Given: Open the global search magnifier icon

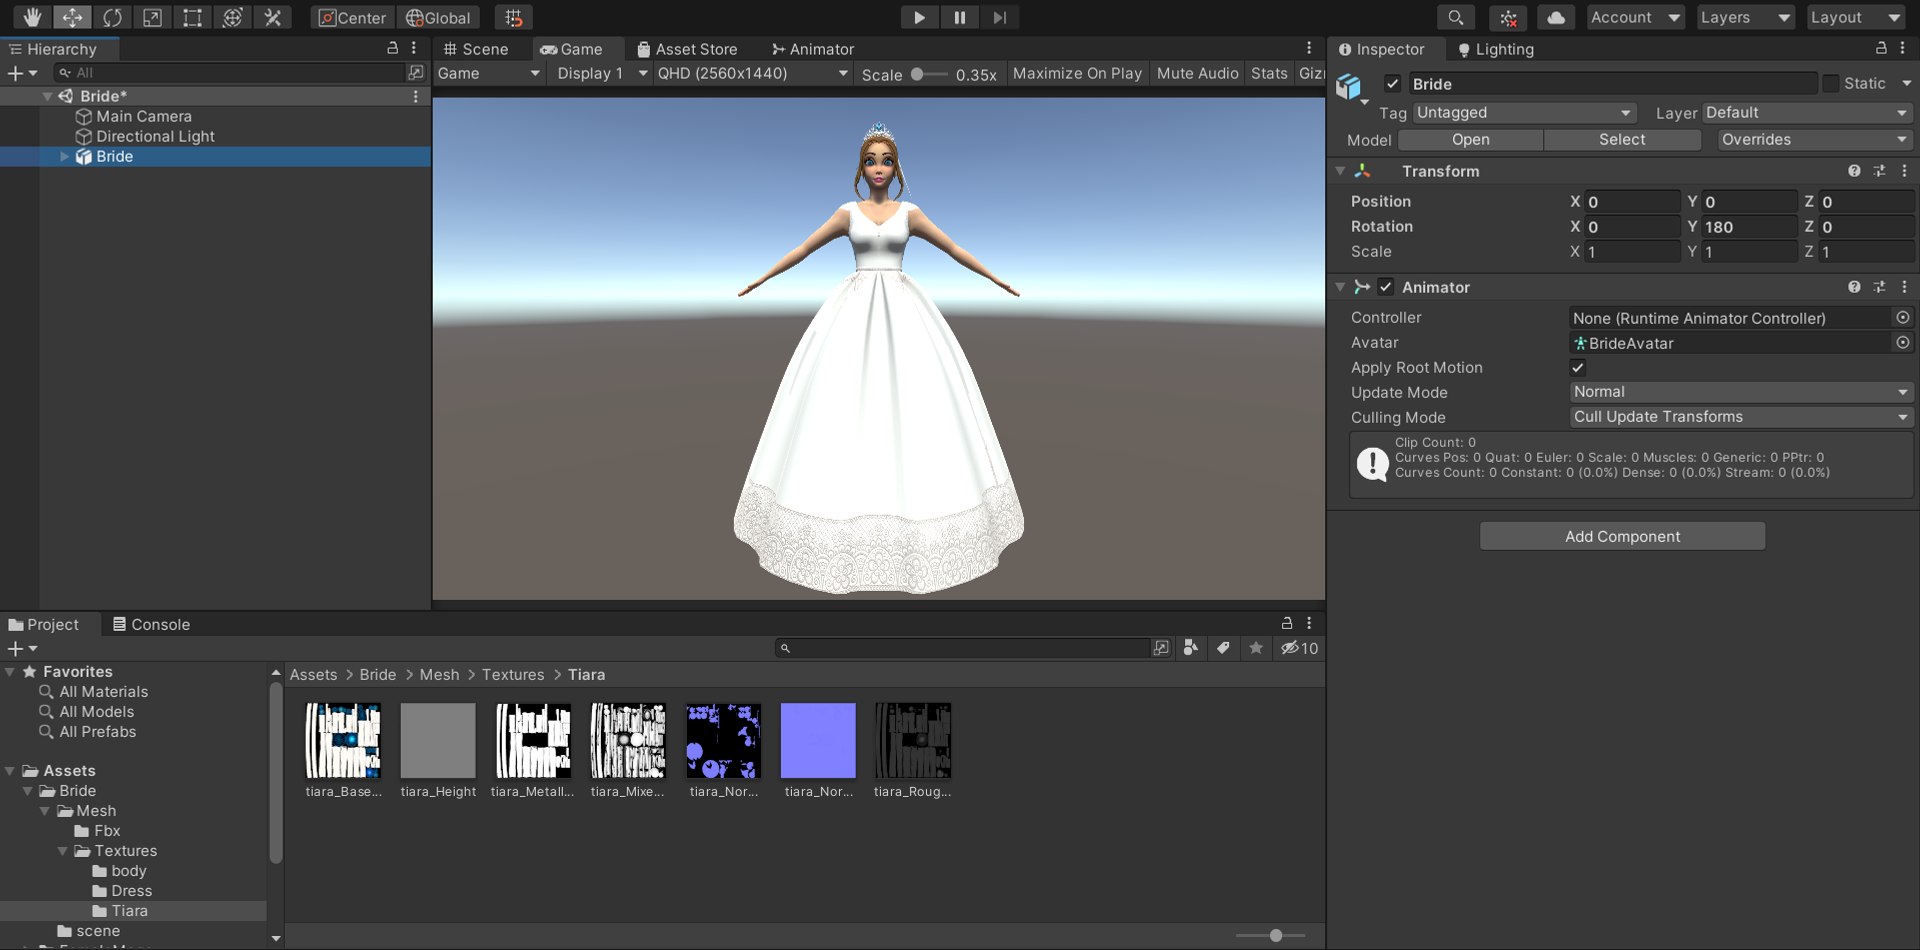Looking at the screenshot, I should pos(1456,17).
